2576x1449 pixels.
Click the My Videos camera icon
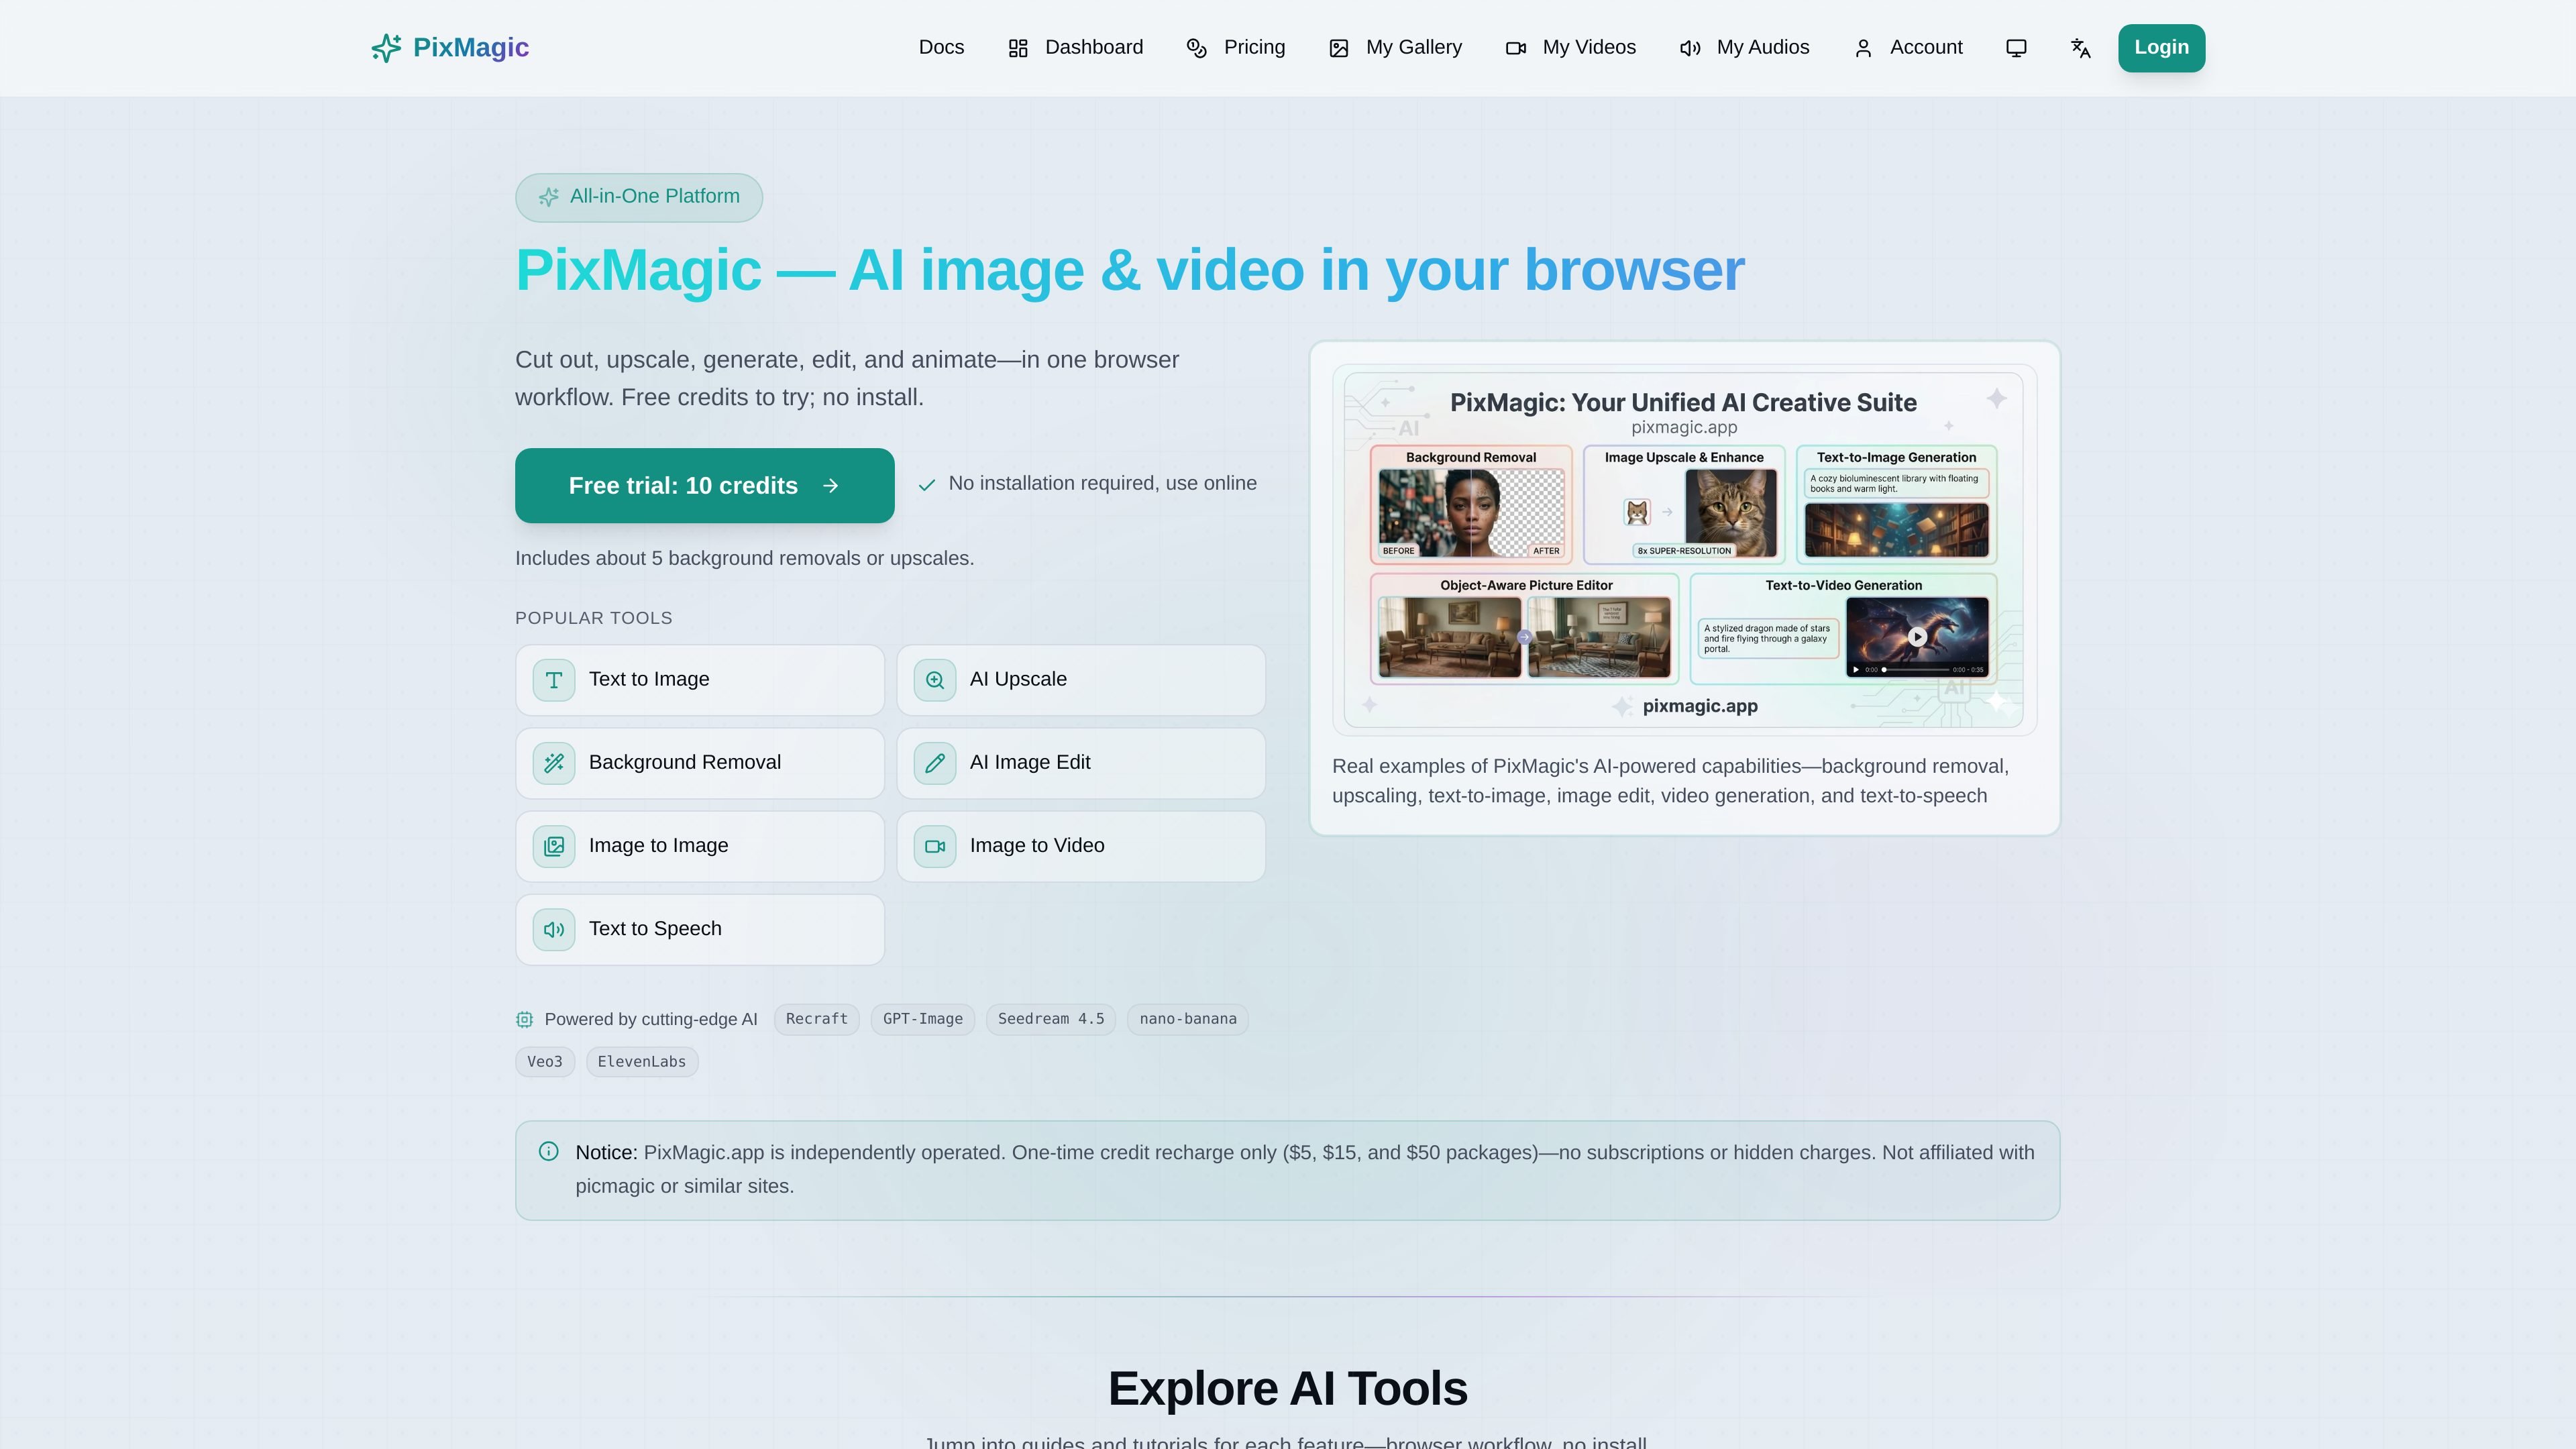tap(1516, 48)
